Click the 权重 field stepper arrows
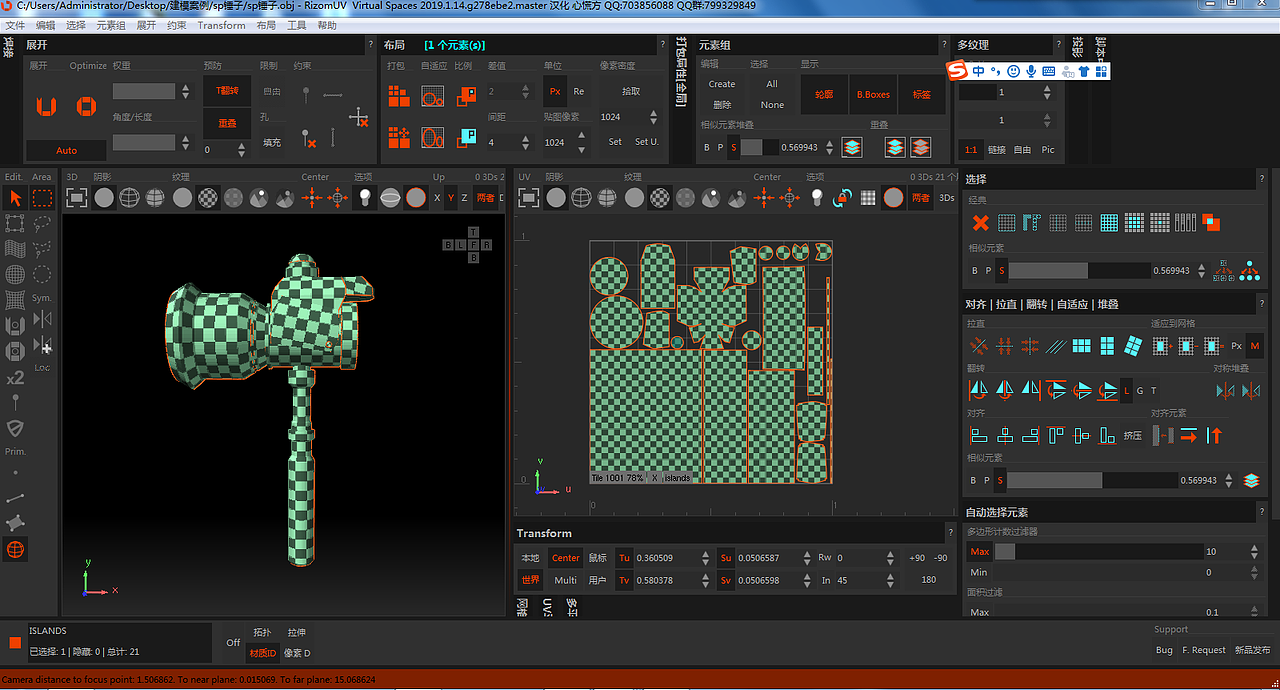This screenshot has height=690, width=1280. [185, 92]
